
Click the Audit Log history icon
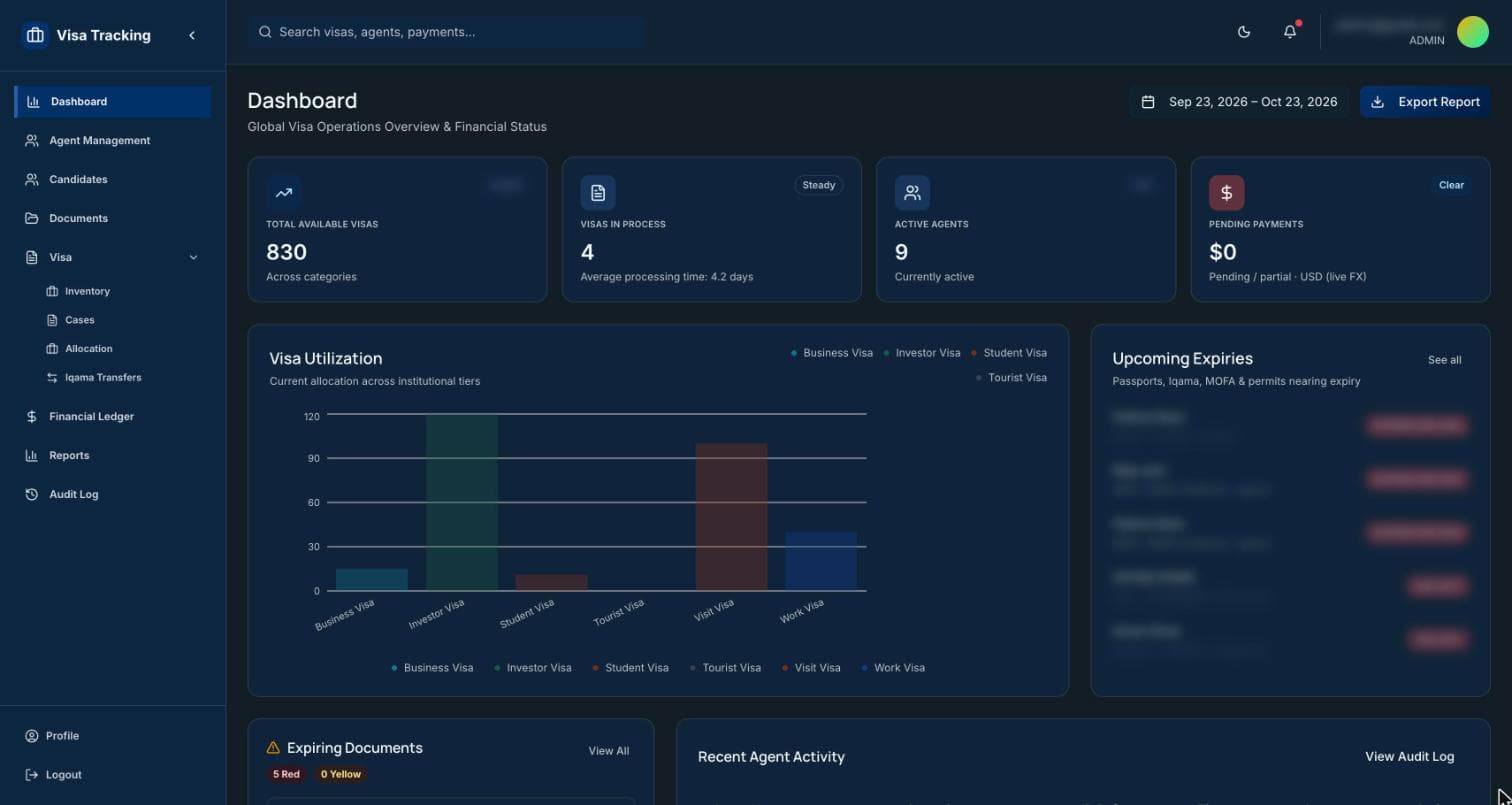(x=32, y=495)
